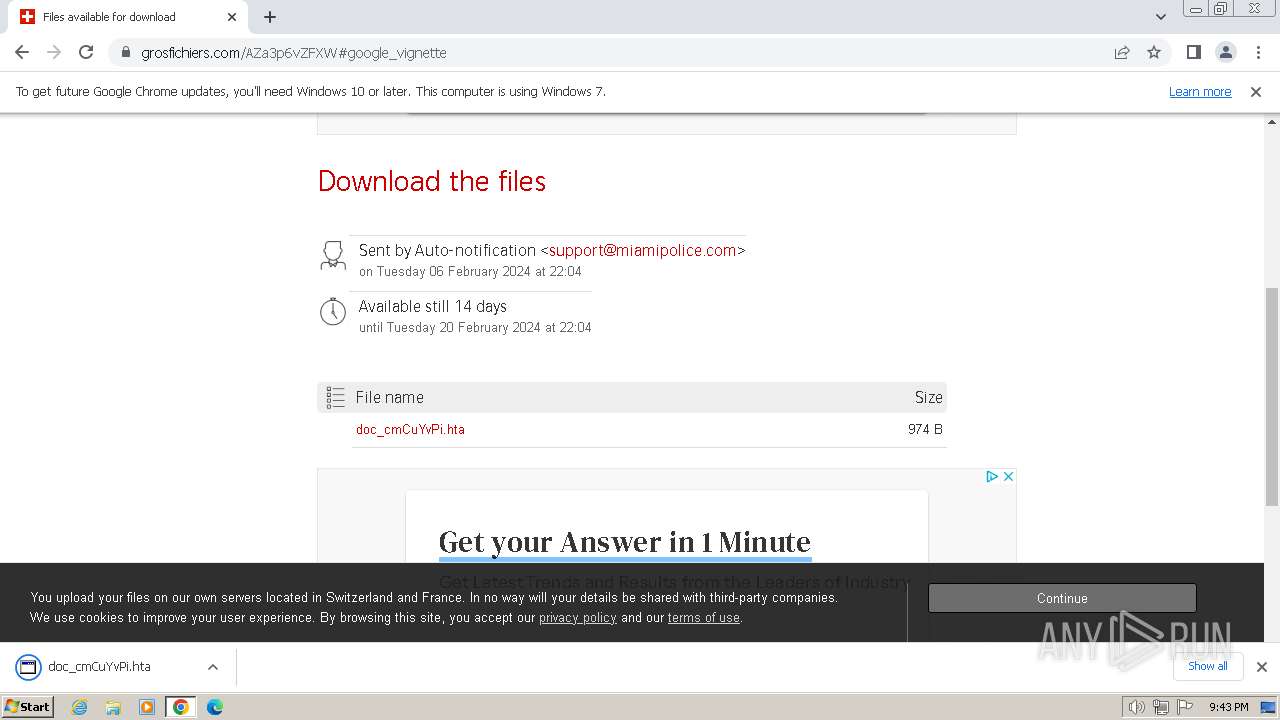
Task: Click the 974 B file size
Action: click(925, 429)
